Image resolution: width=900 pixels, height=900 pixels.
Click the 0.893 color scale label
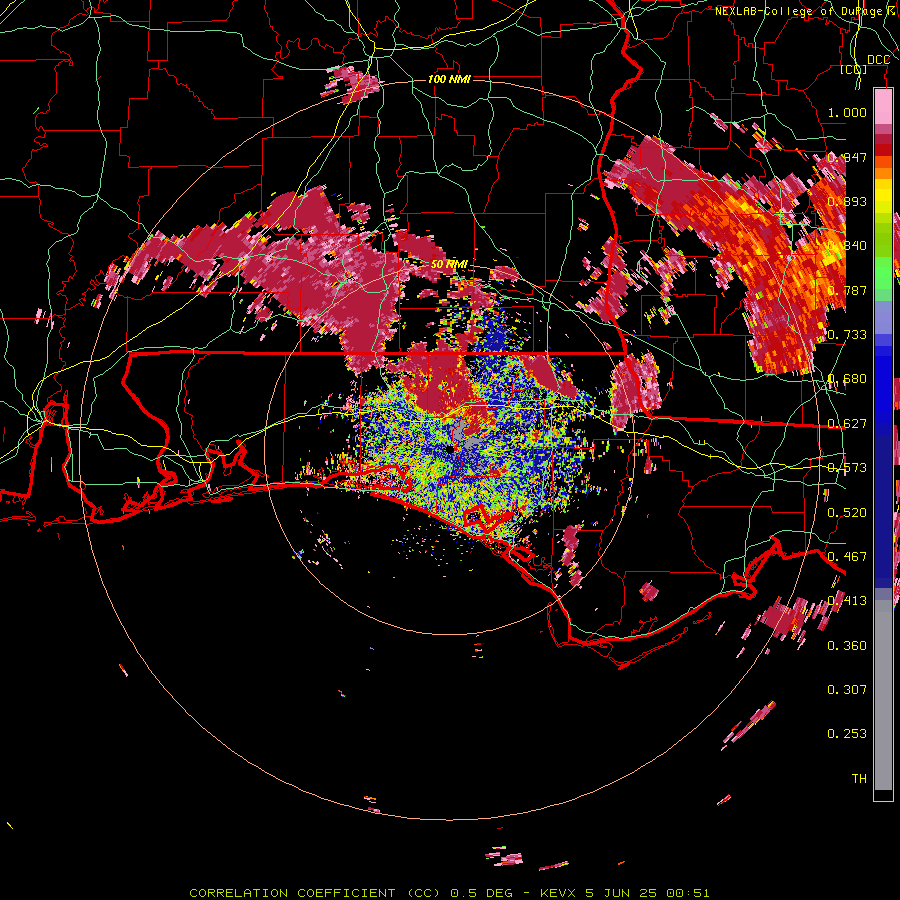click(847, 201)
